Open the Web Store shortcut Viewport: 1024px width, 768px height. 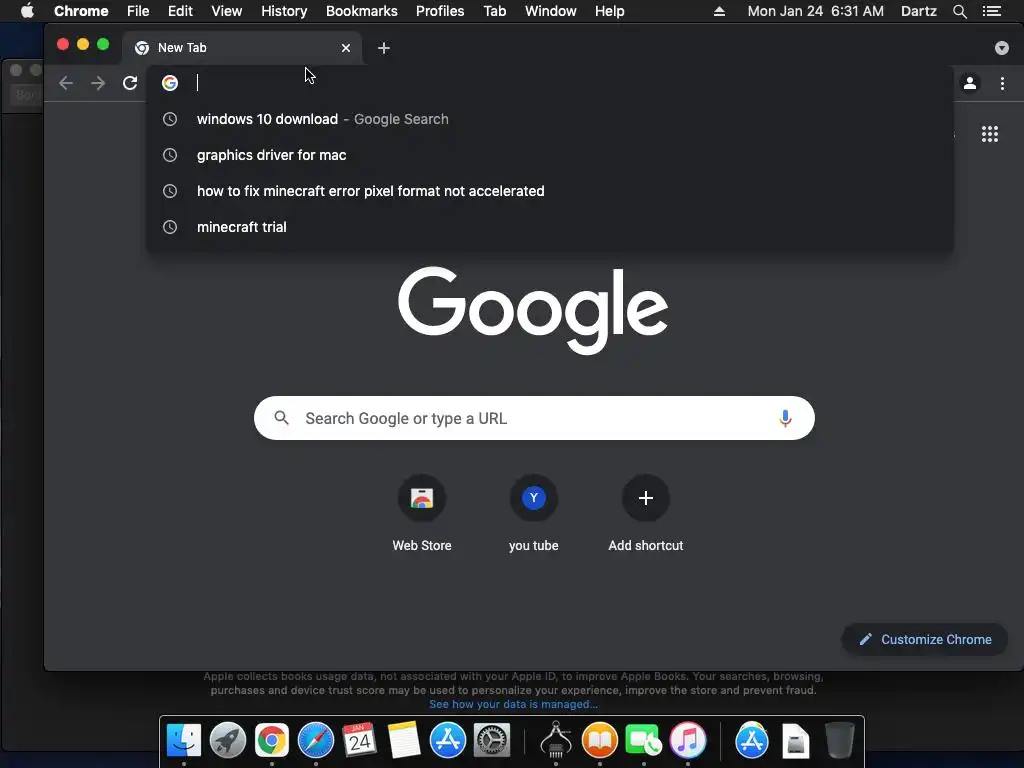pyautogui.click(x=422, y=514)
